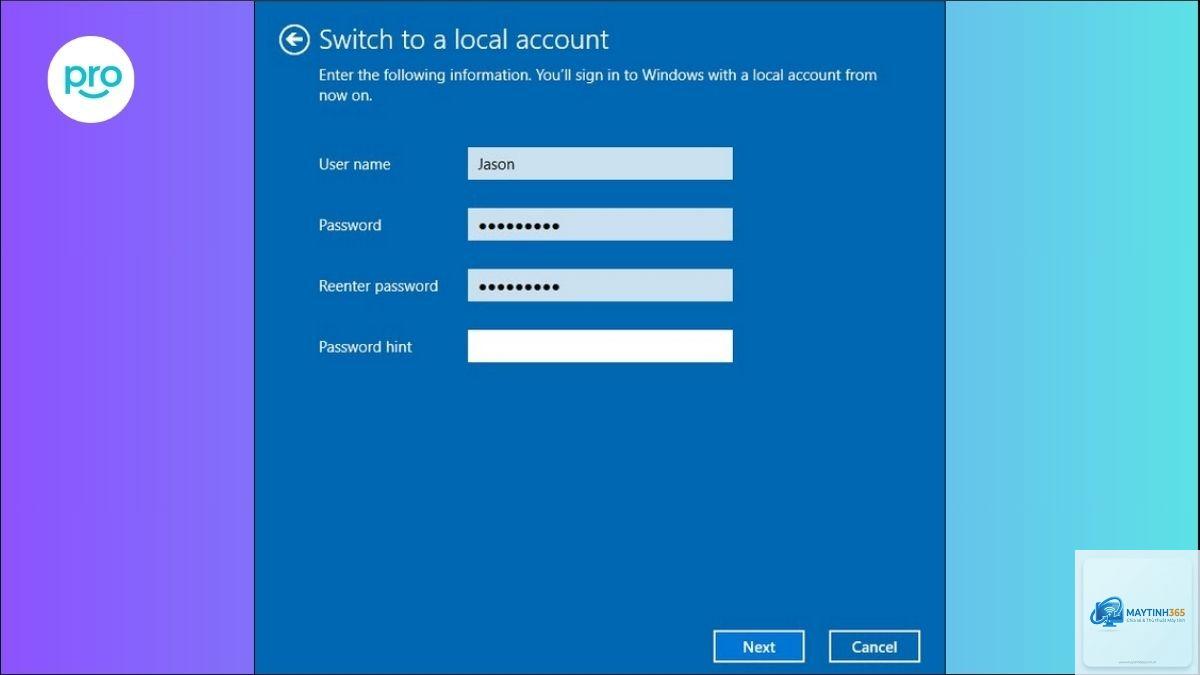Focus the Password input field
This screenshot has width=1200, height=675.
(x=600, y=225)
